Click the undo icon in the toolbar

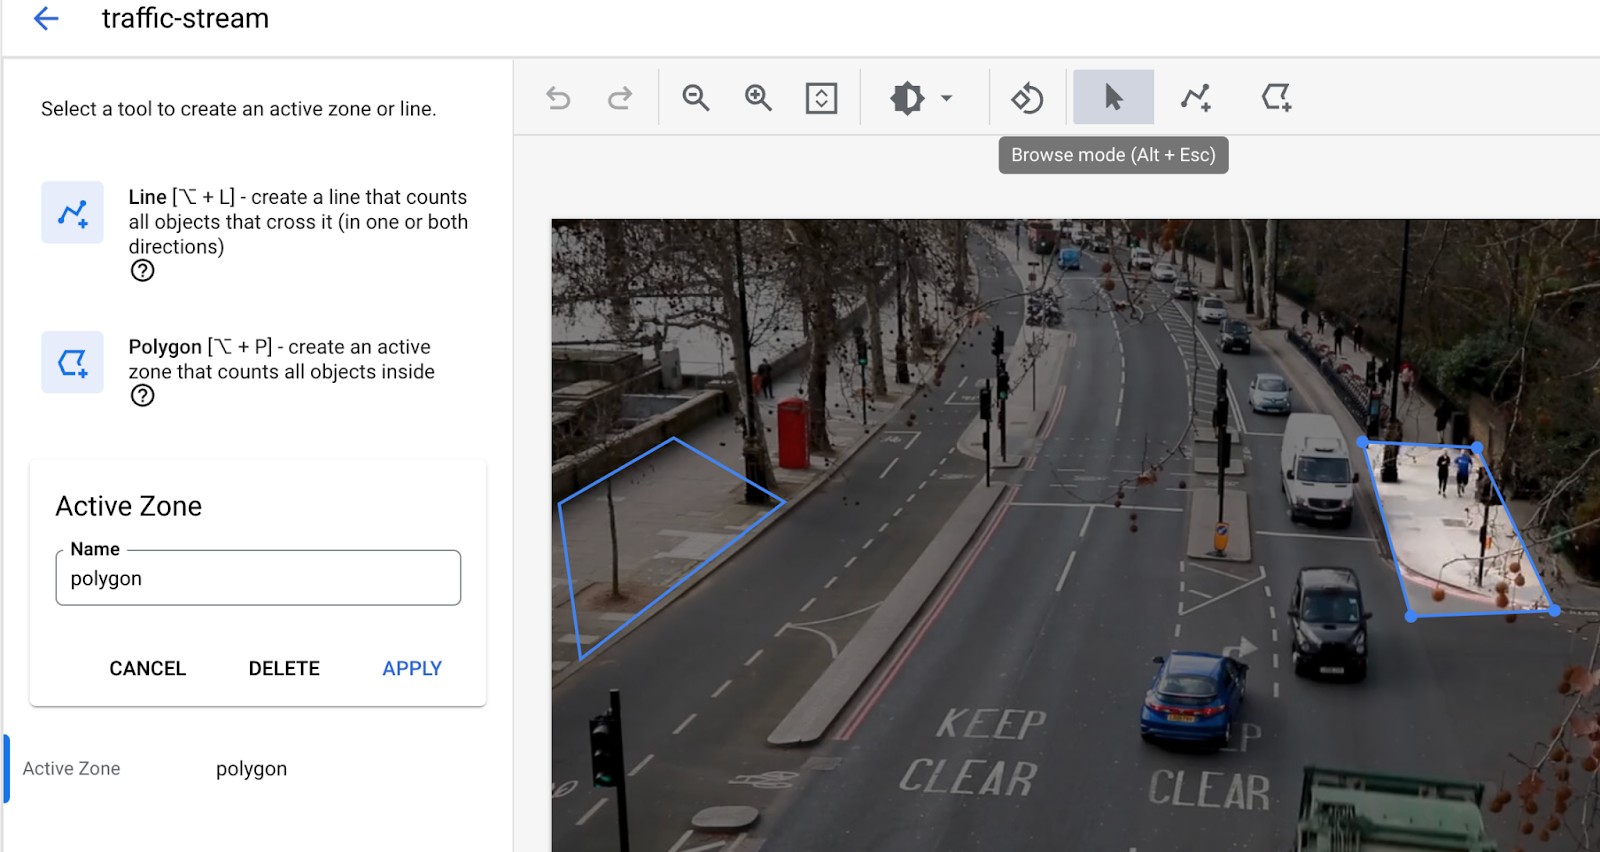558,98
